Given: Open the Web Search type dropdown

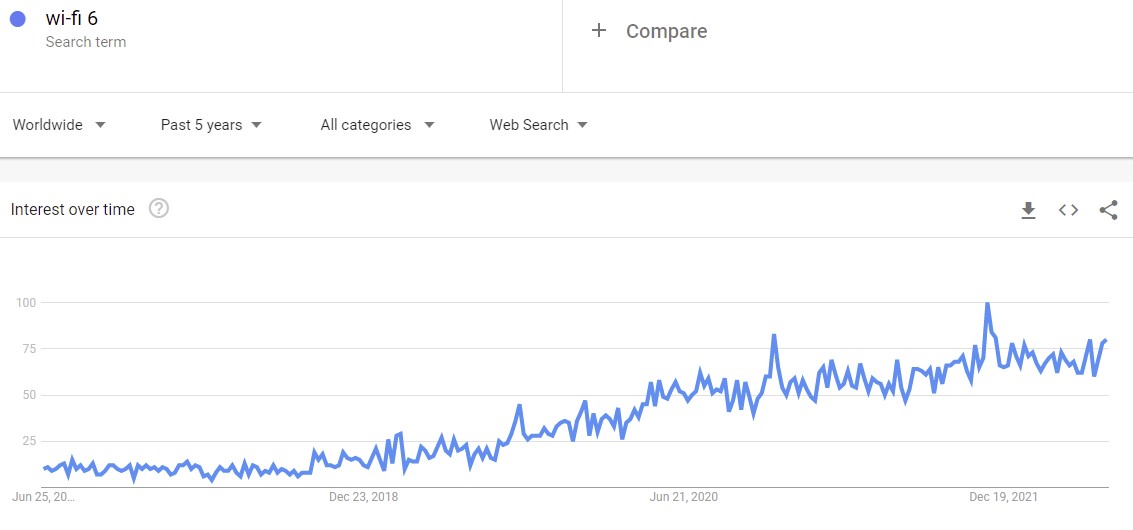Looking at the screenshot, I should pyautogui.click(x=538, y=125).
